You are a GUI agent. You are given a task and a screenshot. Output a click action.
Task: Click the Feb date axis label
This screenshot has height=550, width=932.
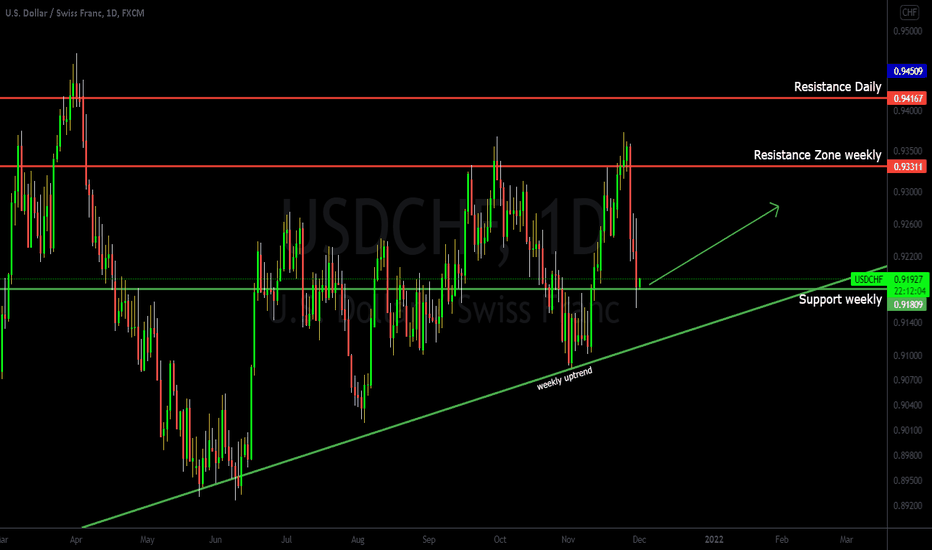tap(782, 540)
